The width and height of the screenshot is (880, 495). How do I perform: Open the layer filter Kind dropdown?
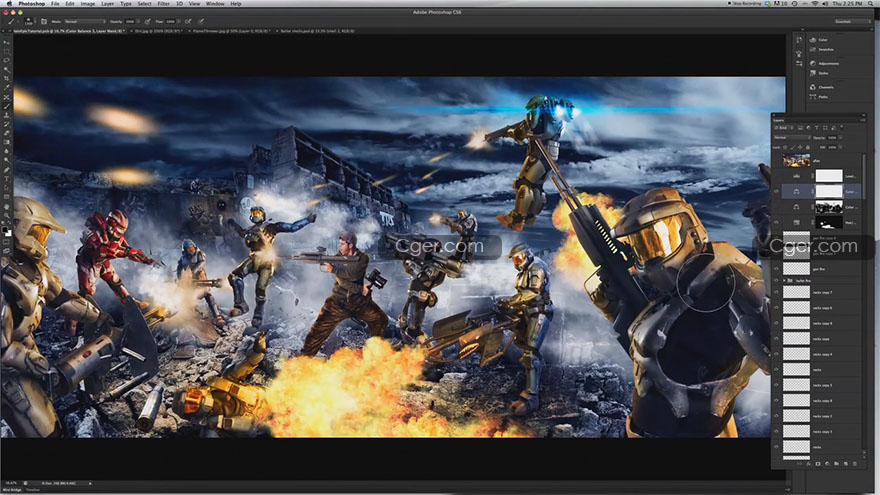point(784,127)
